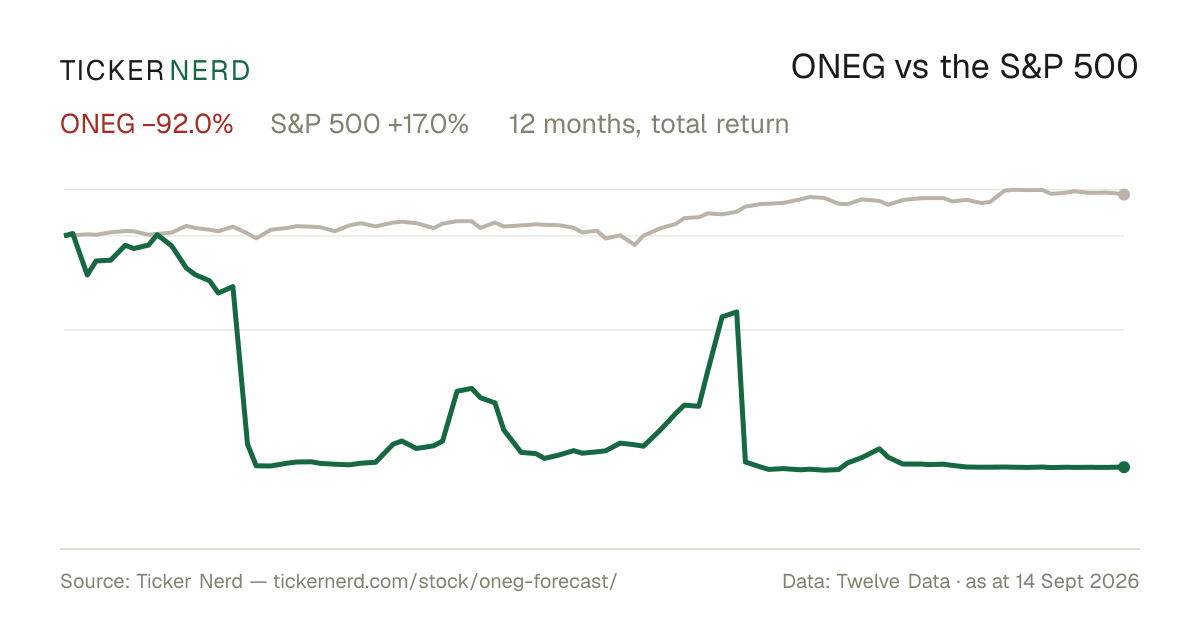Select the gray S&P 500 endpoint dot
Viewport: 1200px width, 630px height.
point(1124,194)
